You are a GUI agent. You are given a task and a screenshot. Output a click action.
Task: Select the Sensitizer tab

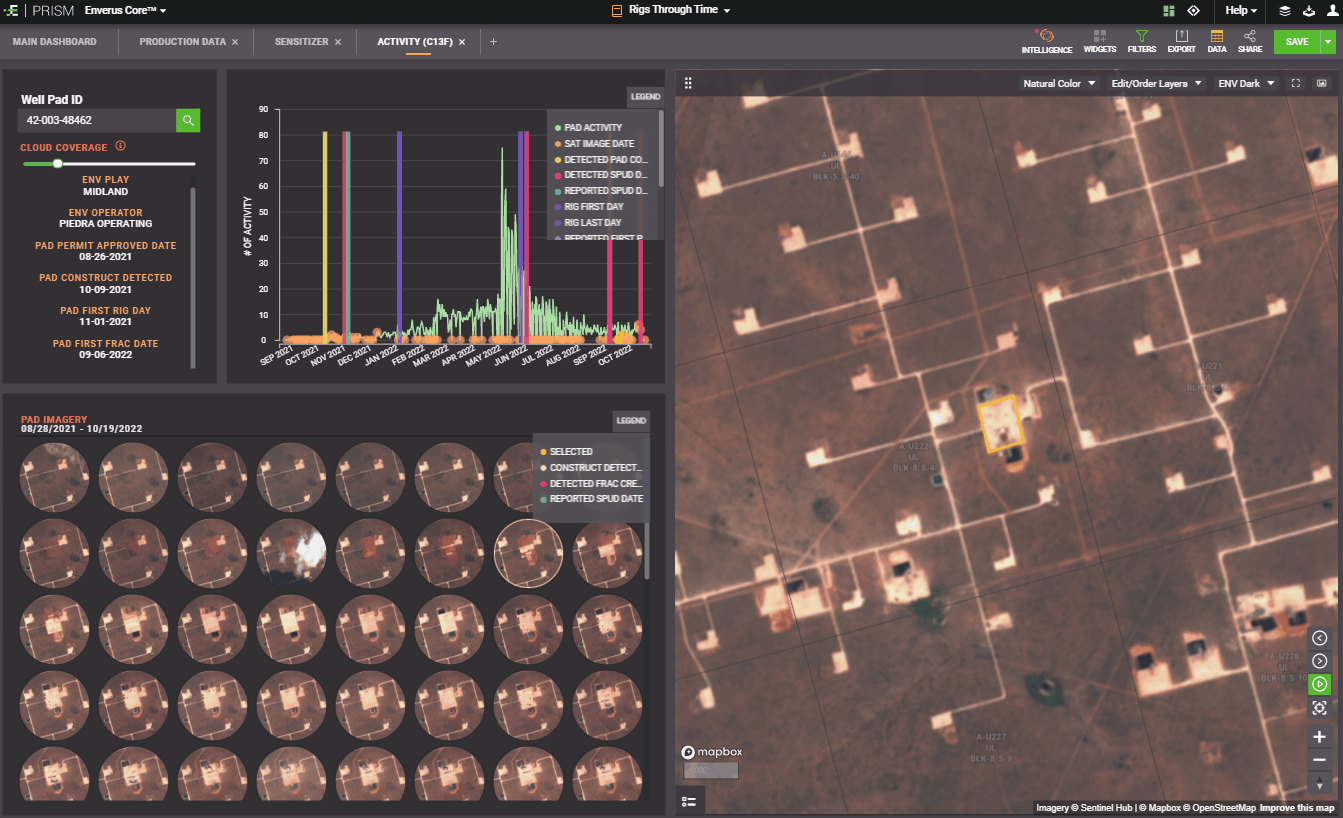[301, 42]
